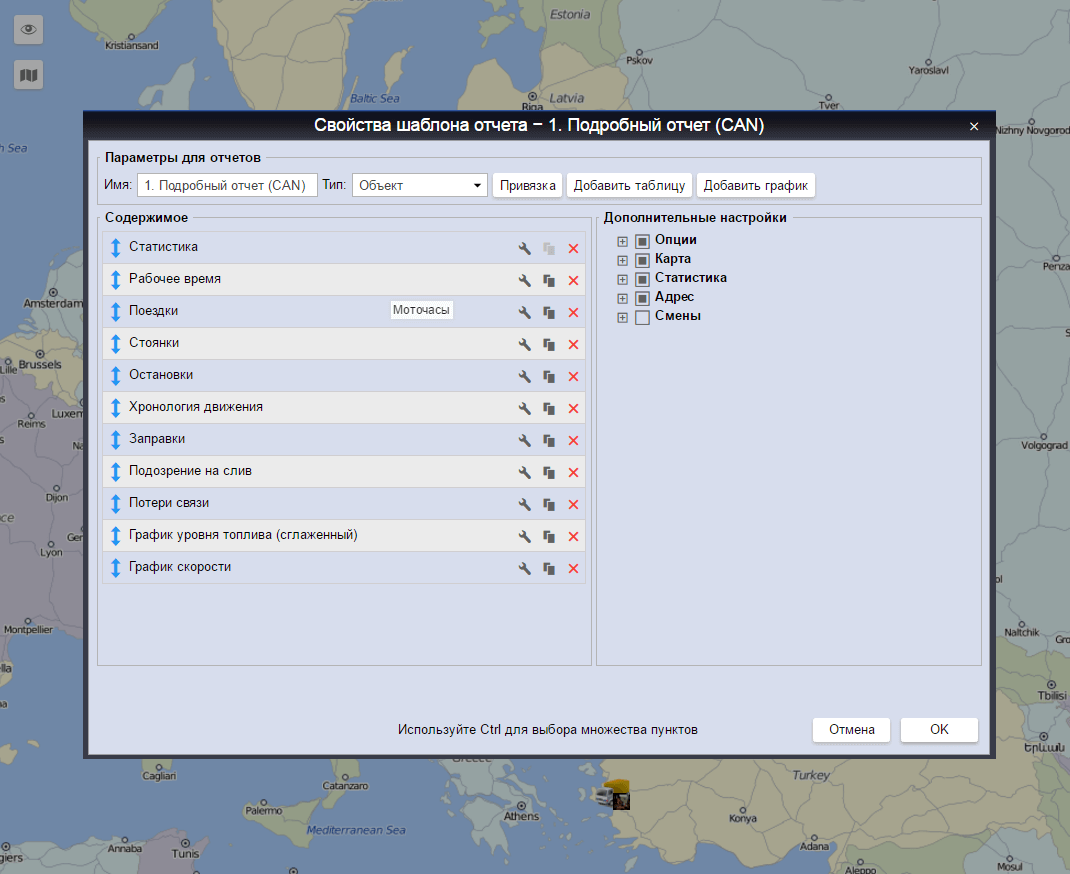This screenshot has height=874, width=1070.
Task: Toggle the Карта checkbox
Action: click(x=642, y=260)
